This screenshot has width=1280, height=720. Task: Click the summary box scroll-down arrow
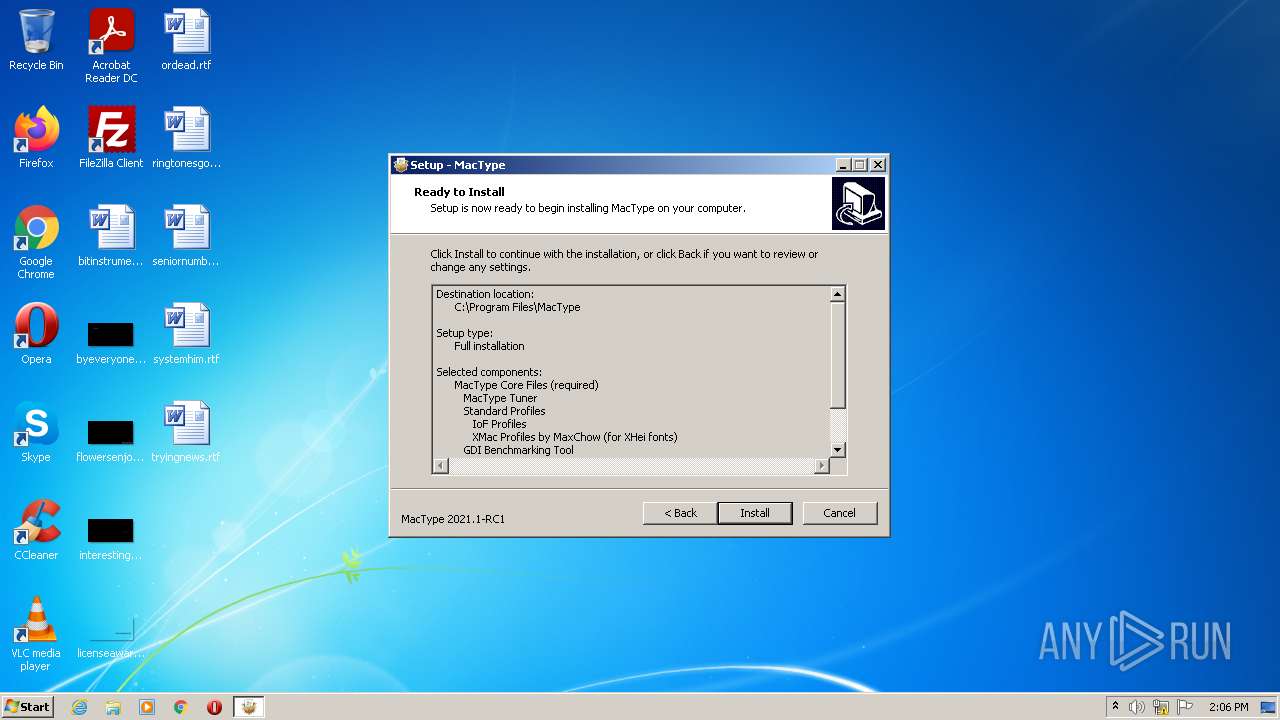[x=838, y=449]
